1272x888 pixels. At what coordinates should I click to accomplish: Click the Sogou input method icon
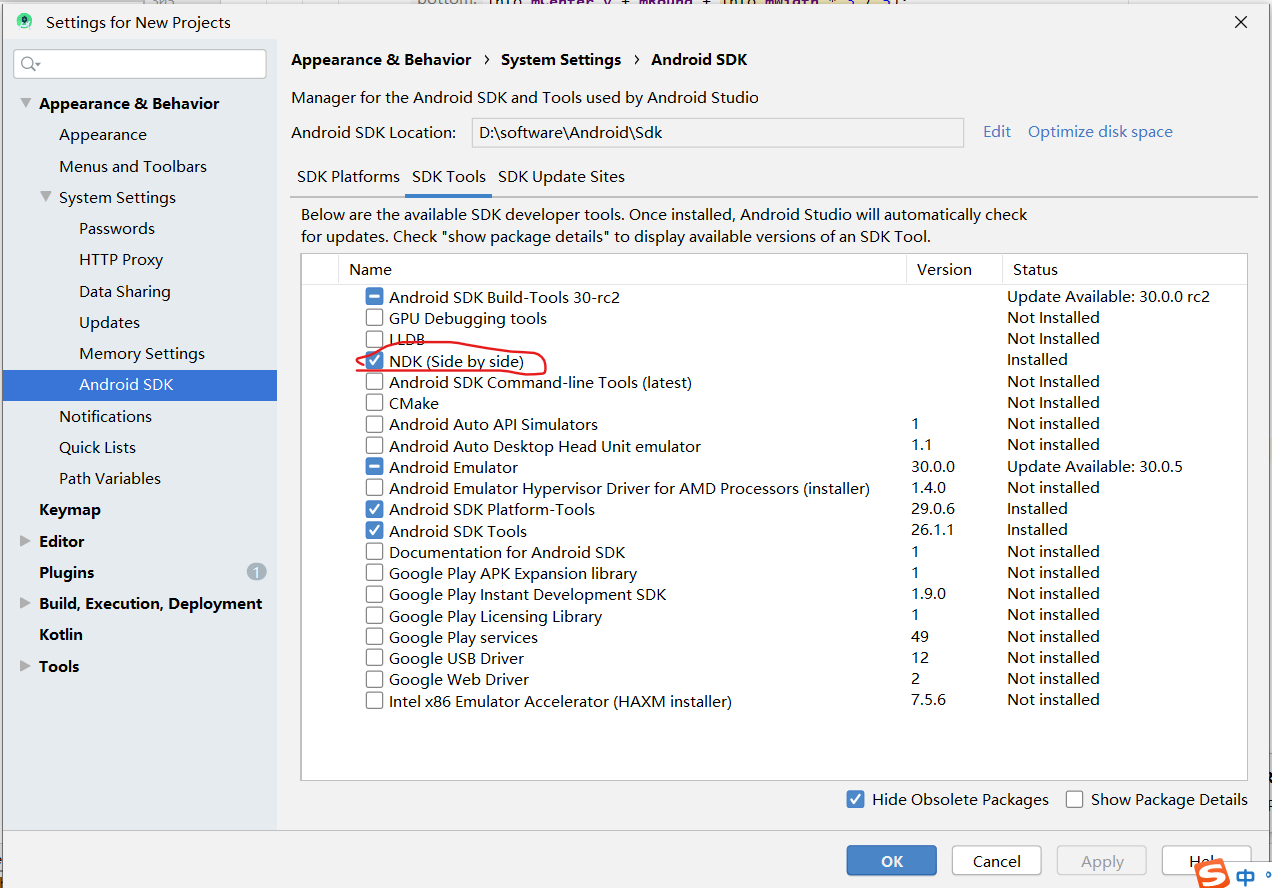coord(1213,874)
